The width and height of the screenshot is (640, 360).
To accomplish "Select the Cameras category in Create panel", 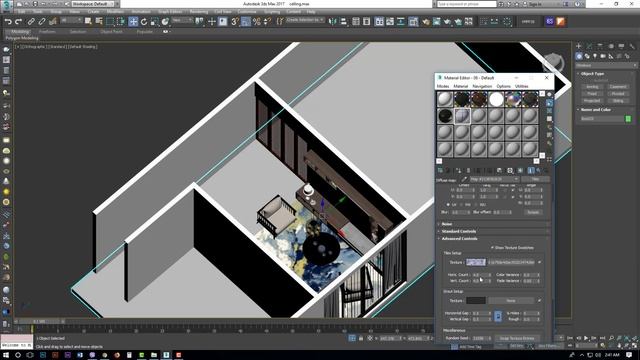I will [x=603, y=56].
